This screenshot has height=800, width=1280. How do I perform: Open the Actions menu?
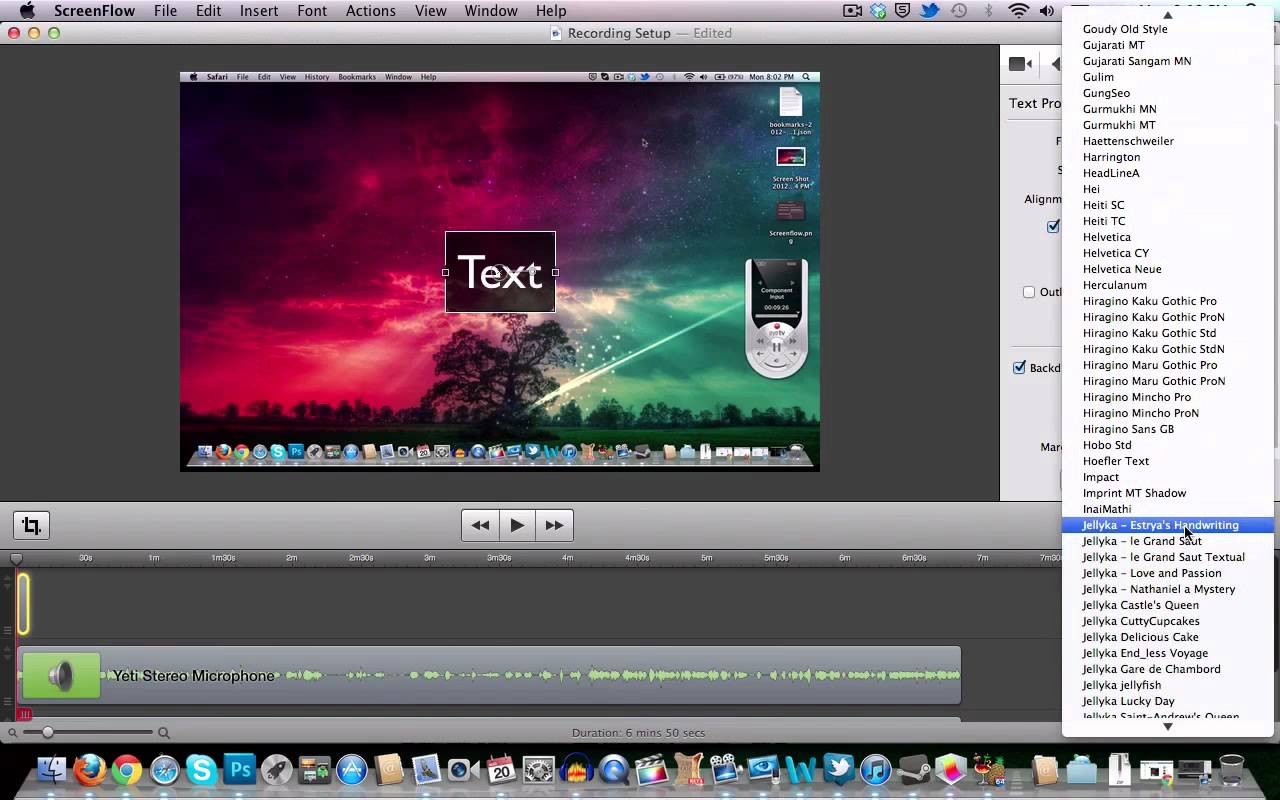tap(371, 11)
